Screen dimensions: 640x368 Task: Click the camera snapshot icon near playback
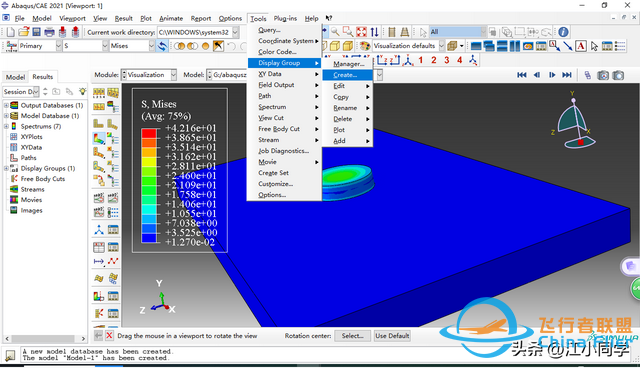[x=603, y=75]
